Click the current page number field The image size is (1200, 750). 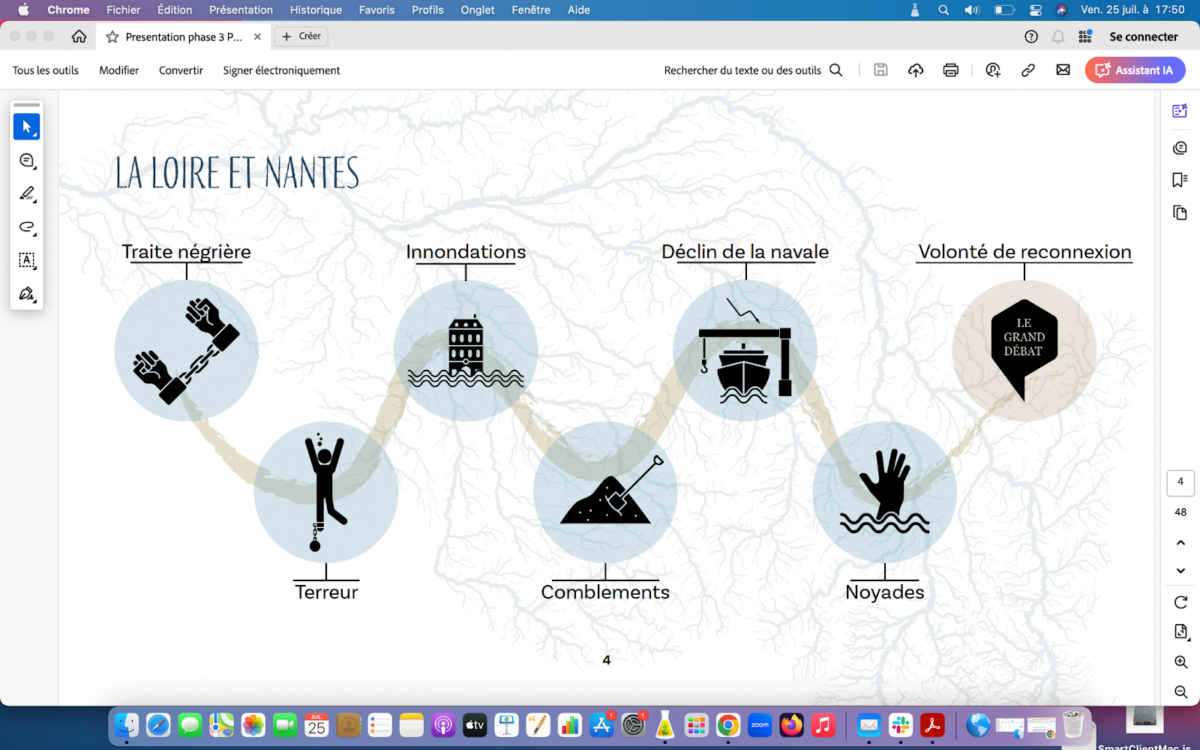1181,482
